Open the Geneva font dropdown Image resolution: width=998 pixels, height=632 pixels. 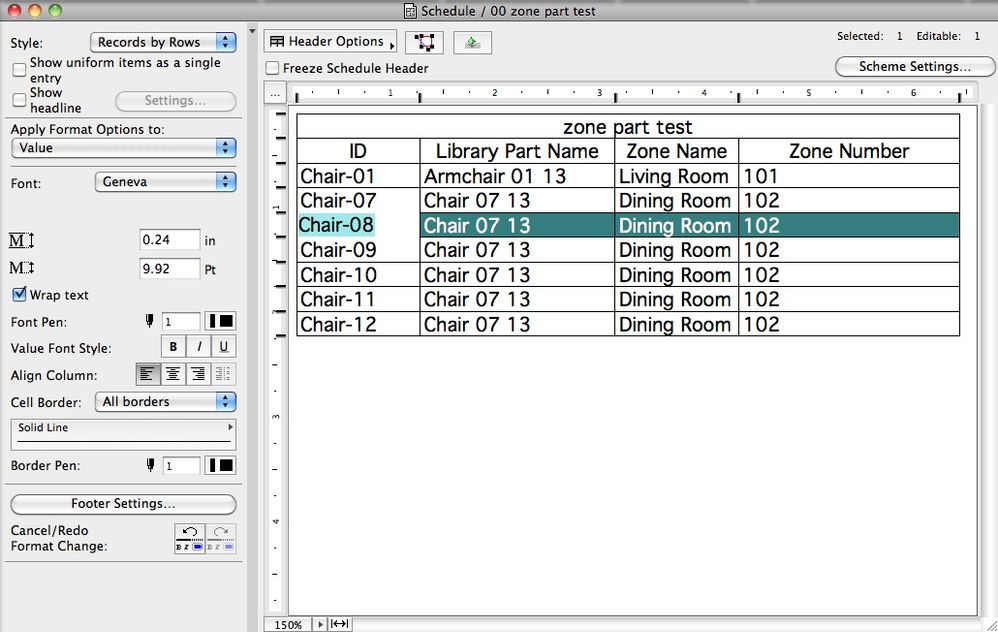pos(165,181)
